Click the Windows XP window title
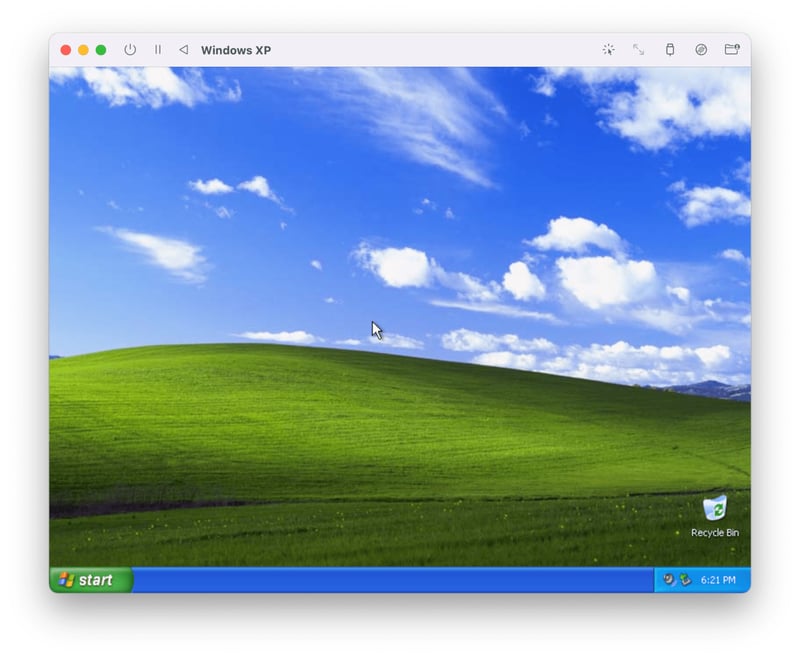 pos(236,50)
